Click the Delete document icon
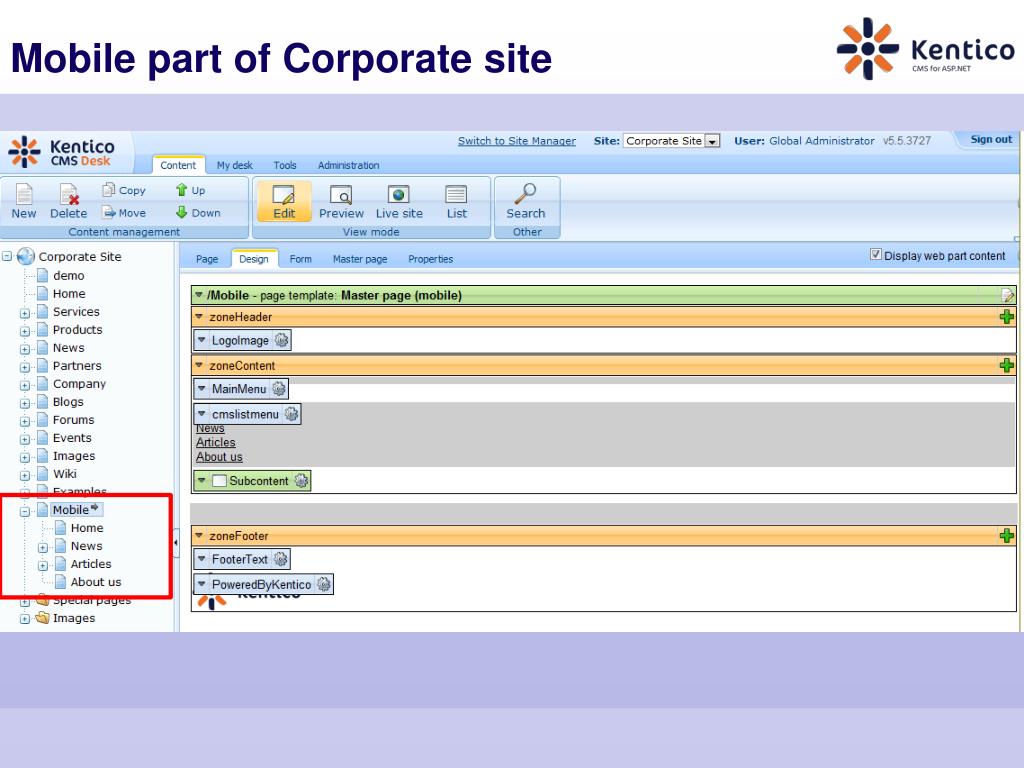The image size is (1024, 768). 69,195
